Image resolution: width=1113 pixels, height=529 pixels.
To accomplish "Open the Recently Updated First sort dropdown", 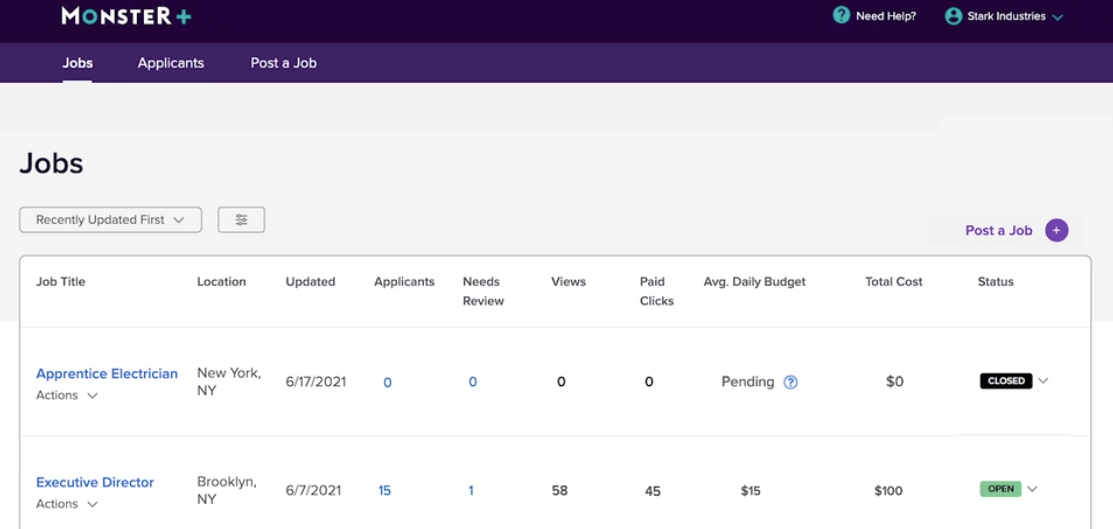I will point(110,220).
